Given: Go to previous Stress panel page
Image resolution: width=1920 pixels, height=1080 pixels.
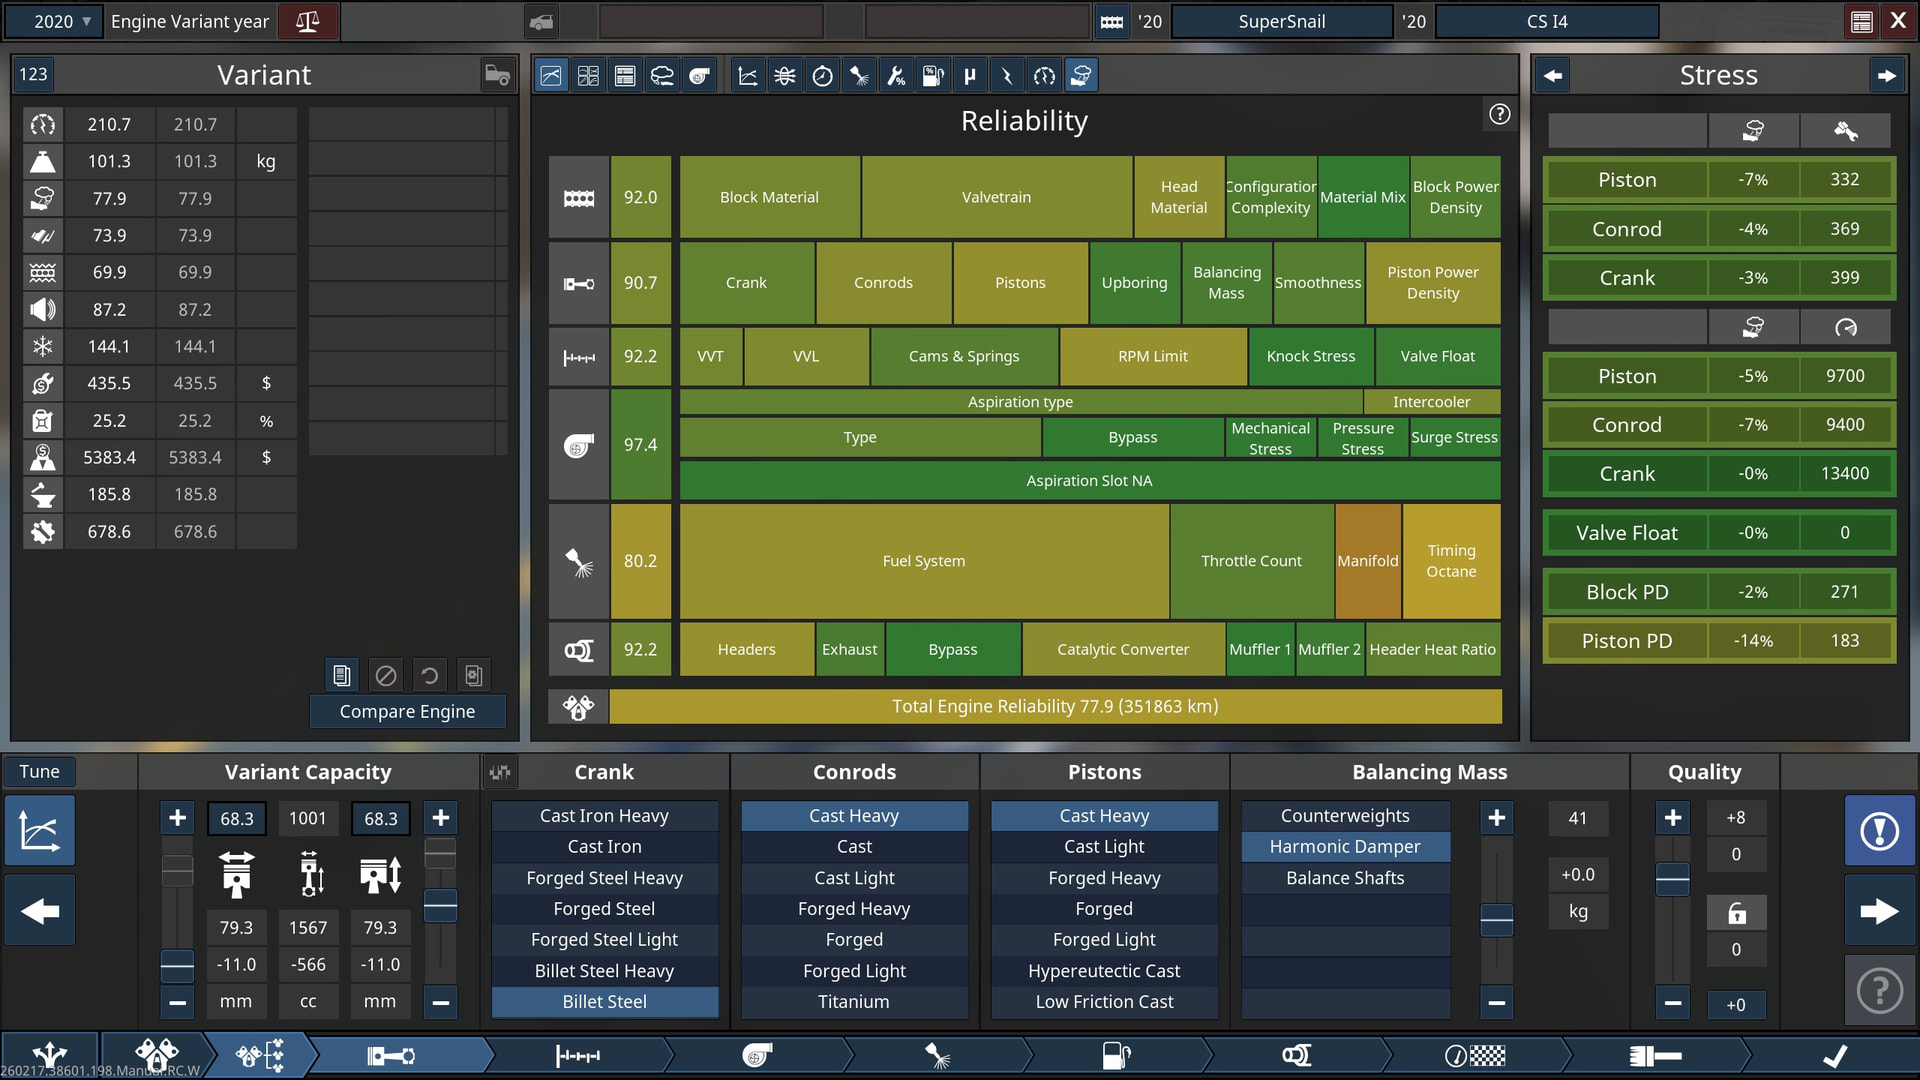Looking at the screenshot, I should (1552, 75).
